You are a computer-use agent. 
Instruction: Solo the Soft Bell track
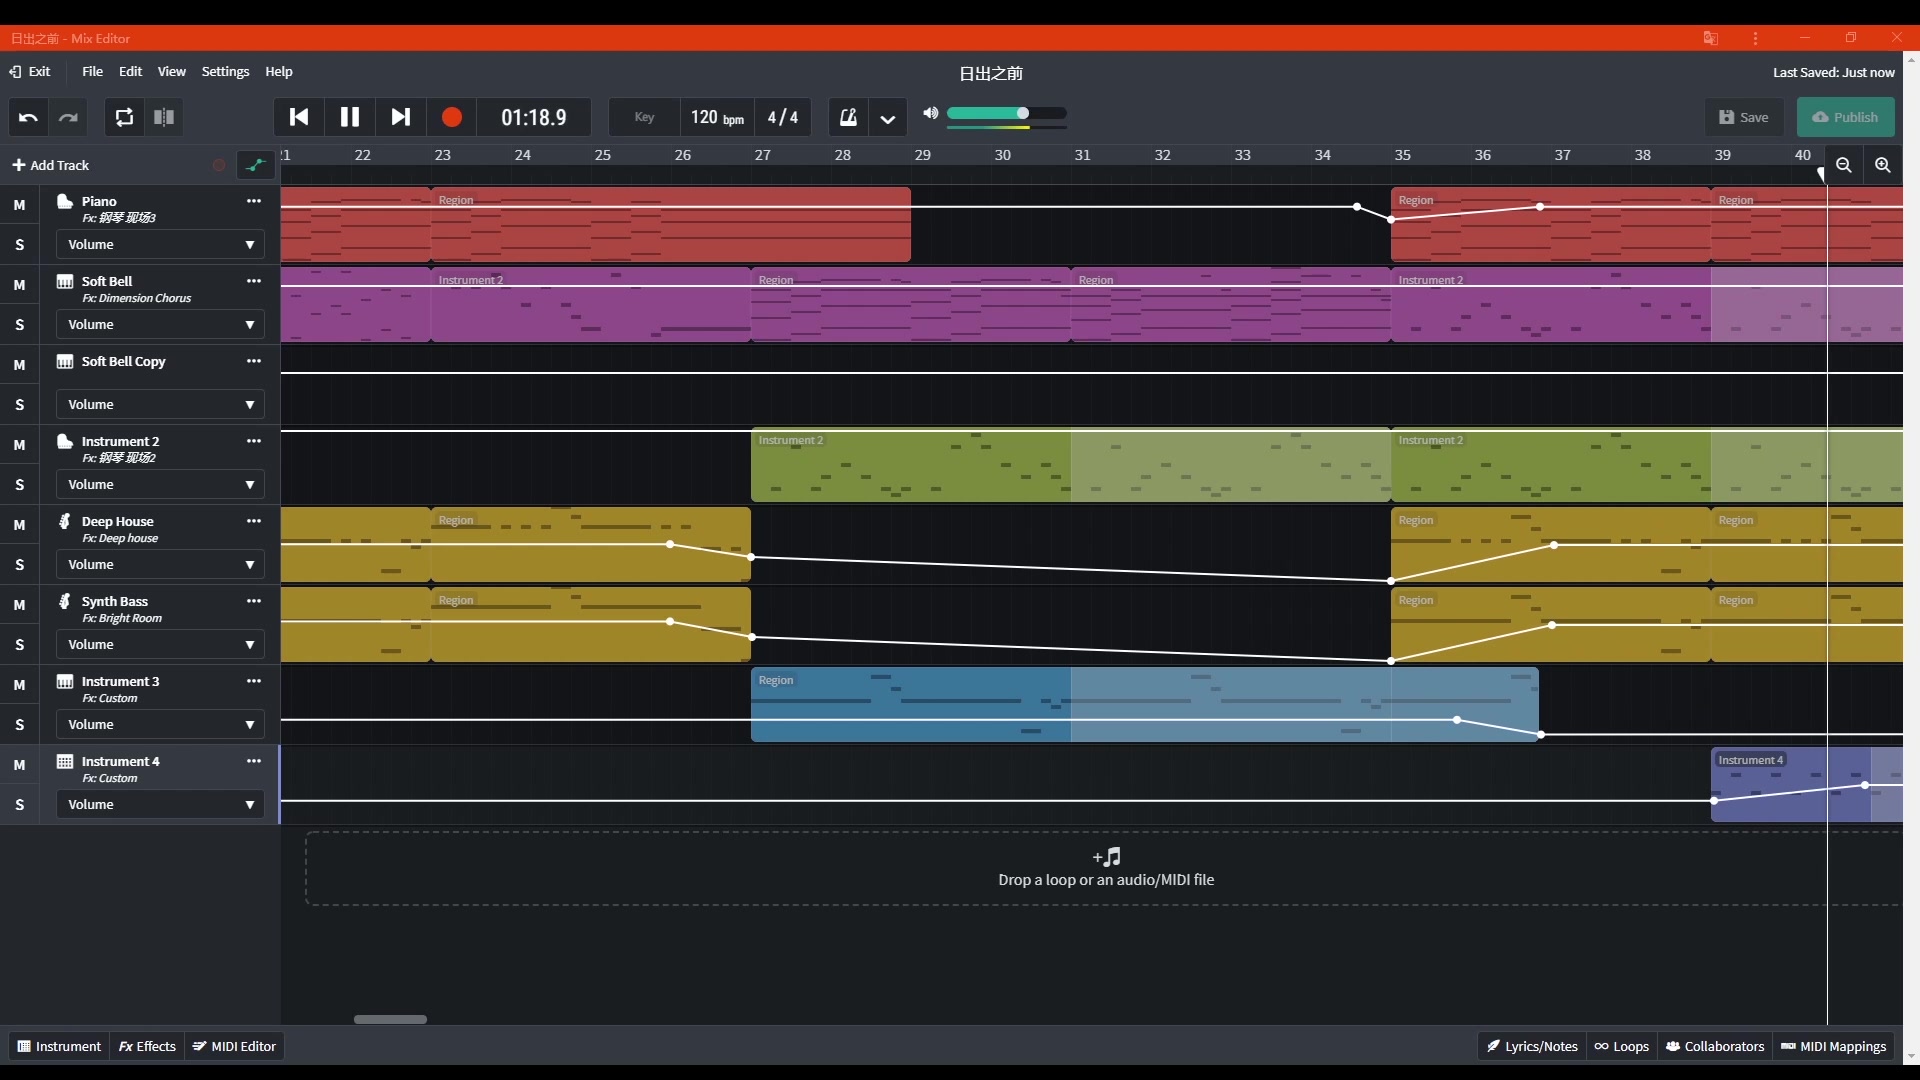(20, 323)
